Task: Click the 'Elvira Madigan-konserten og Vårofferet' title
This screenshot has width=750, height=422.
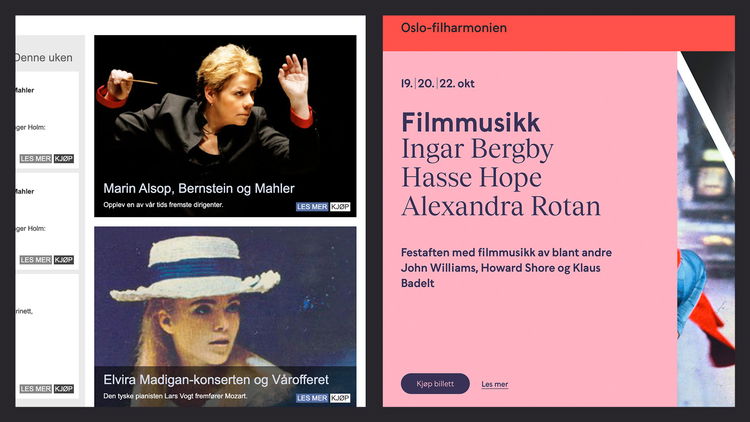Action: click(216, 380)
